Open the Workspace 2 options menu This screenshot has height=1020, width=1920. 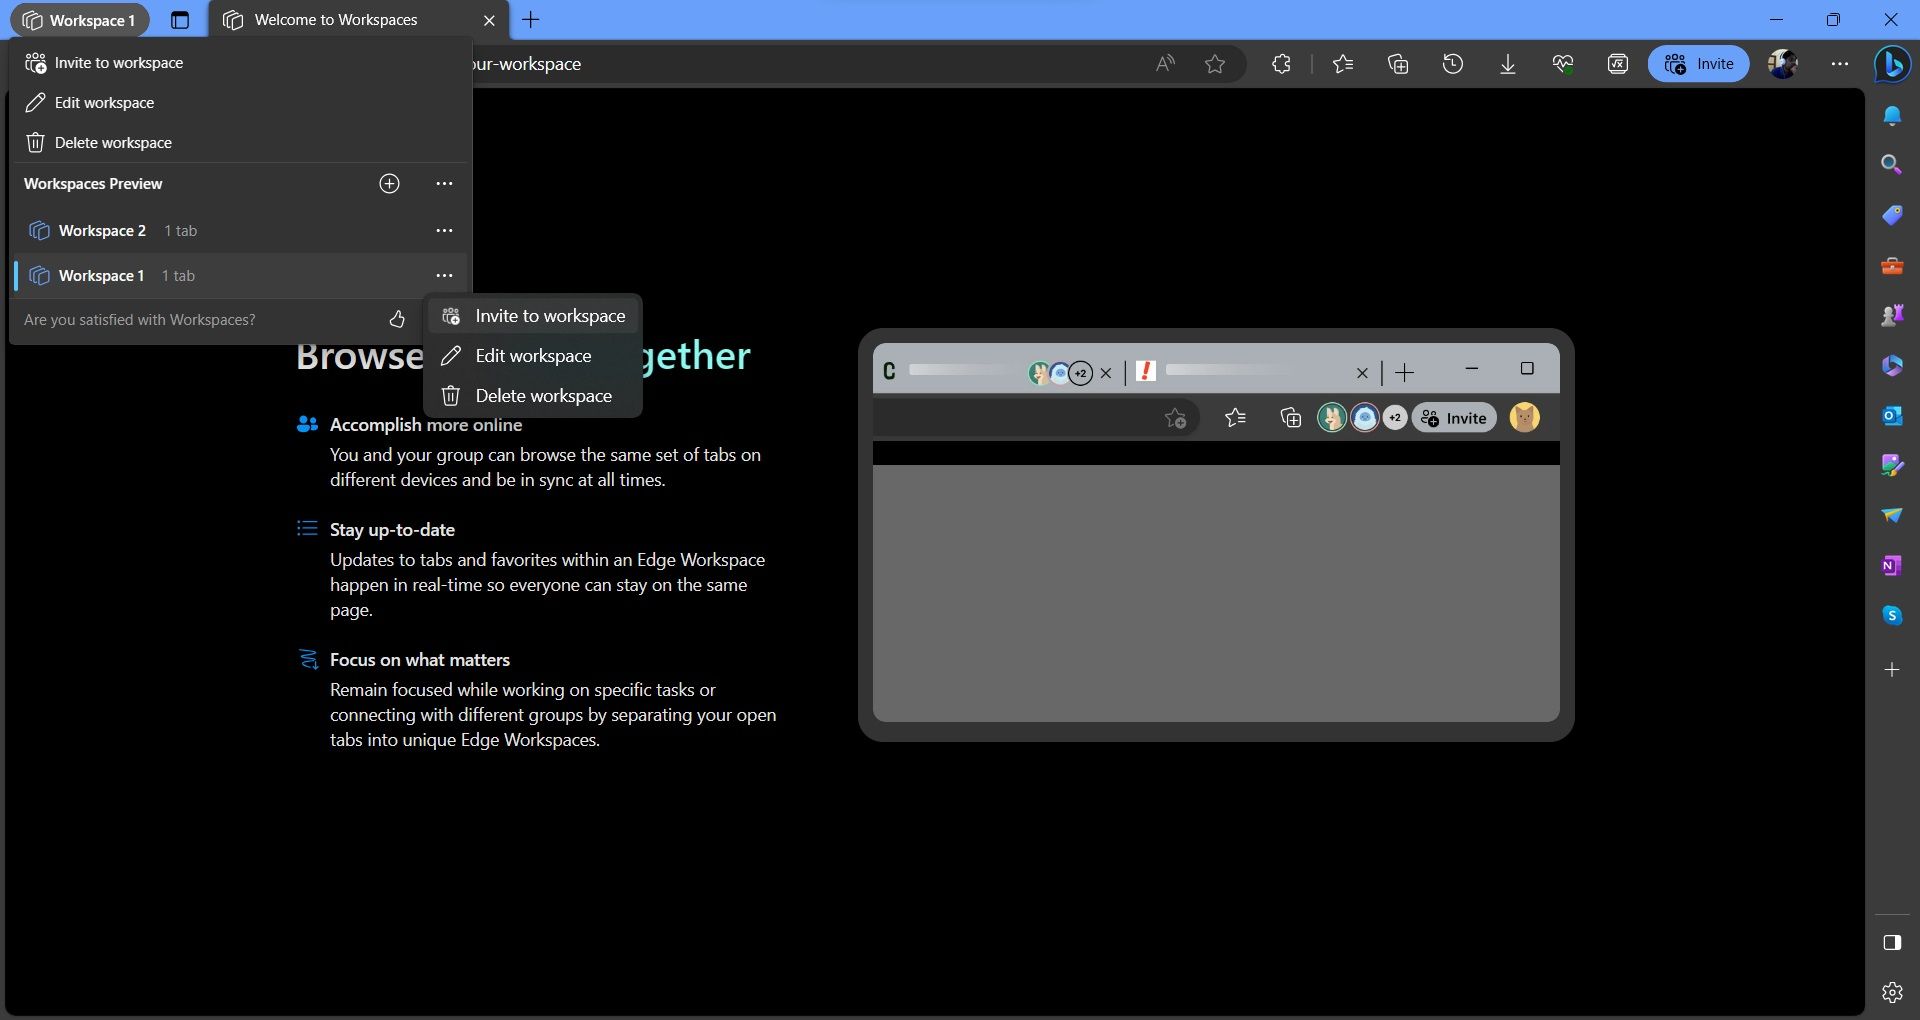[444, 230]
